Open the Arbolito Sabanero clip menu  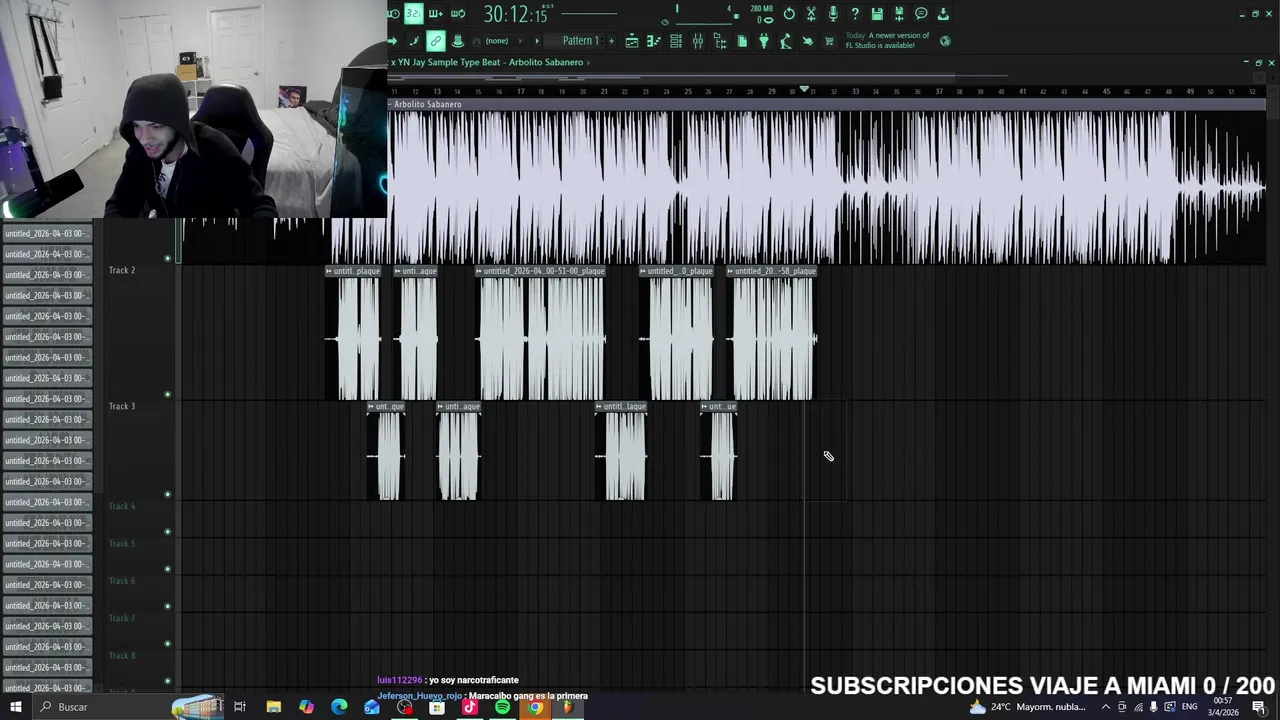pyautogui.click(x=427, y=104)
